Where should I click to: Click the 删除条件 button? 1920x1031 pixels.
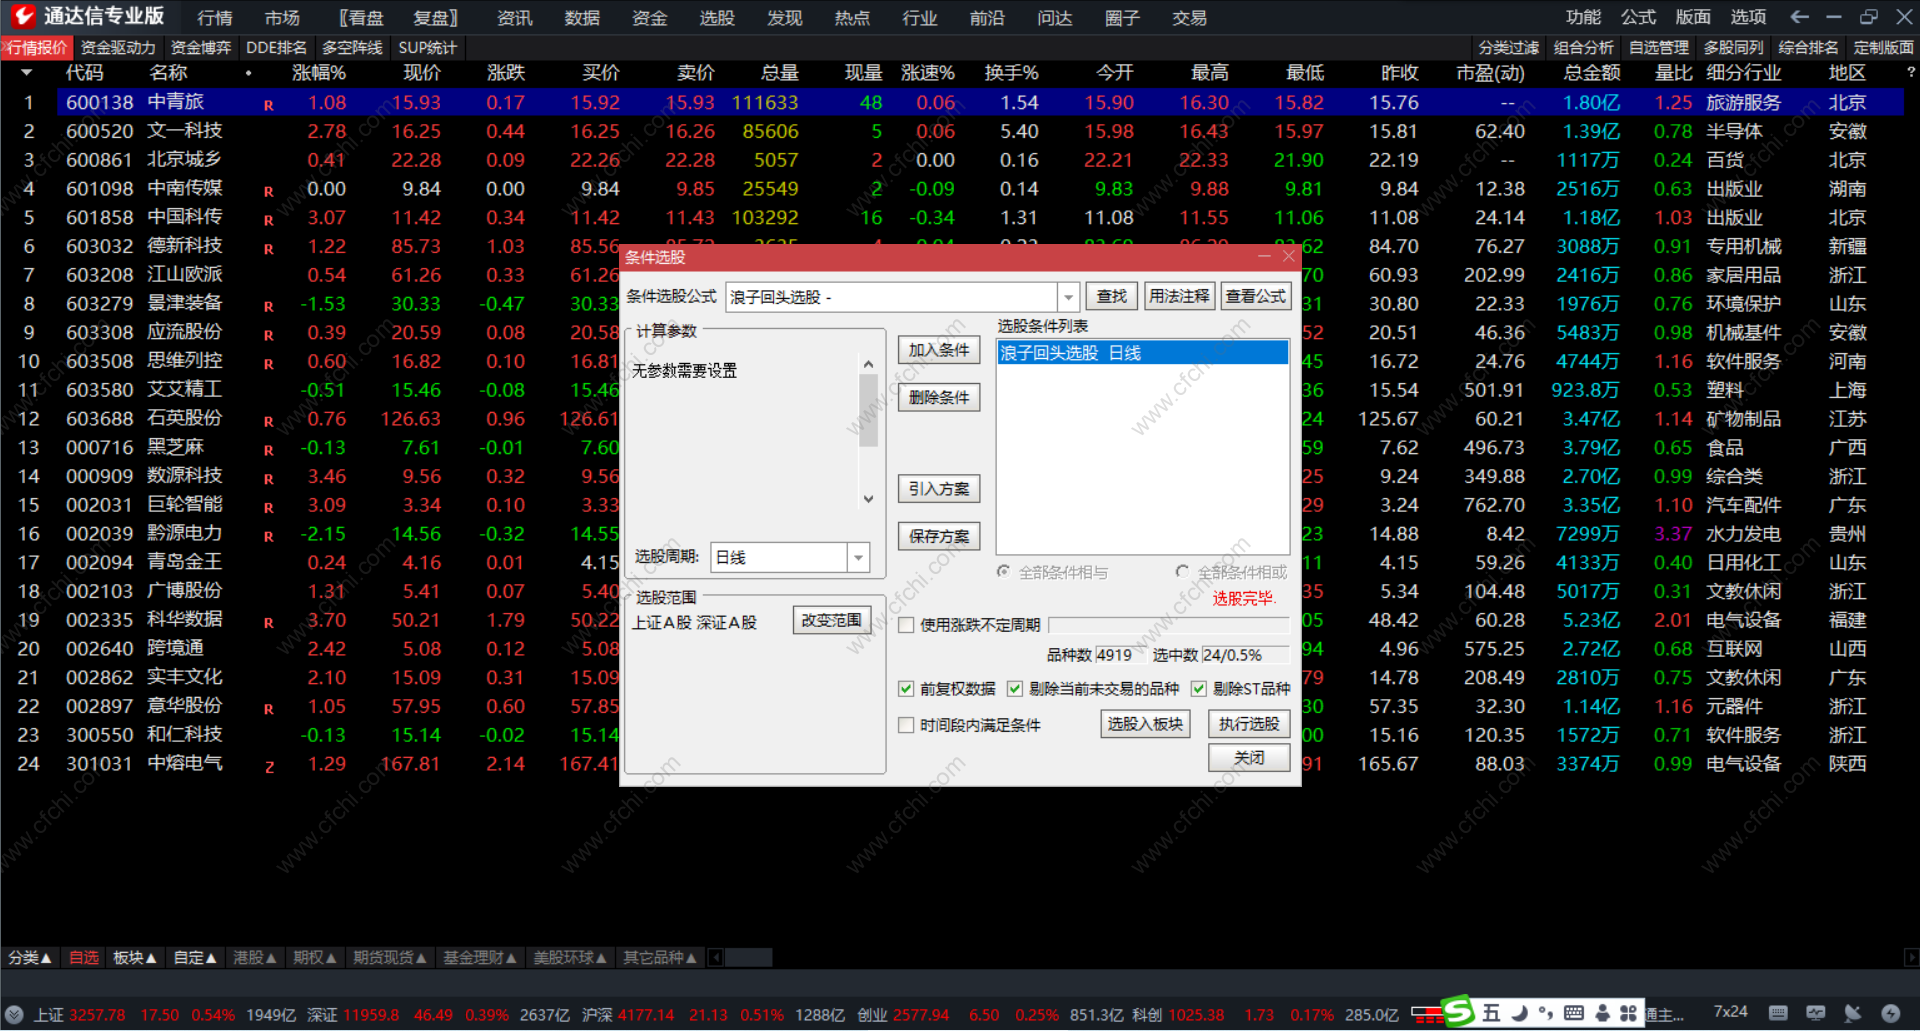pyautogui.click(x=939, y=398)
